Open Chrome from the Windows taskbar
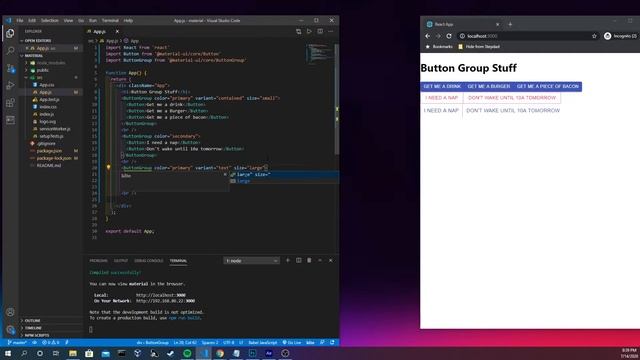Image resolution: width=640 pixels, height=360 pixels. 220,353
